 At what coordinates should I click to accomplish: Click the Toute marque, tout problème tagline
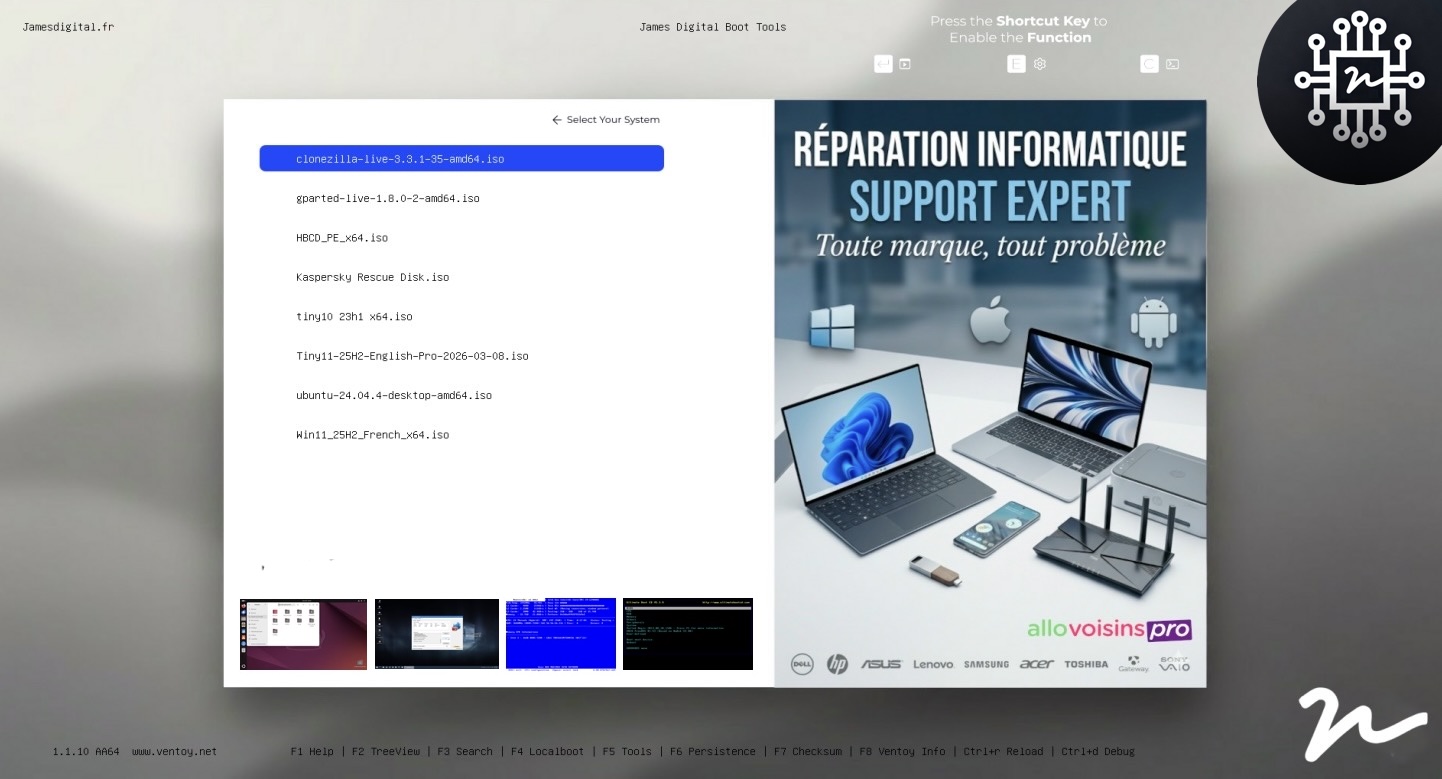[990, 246]
